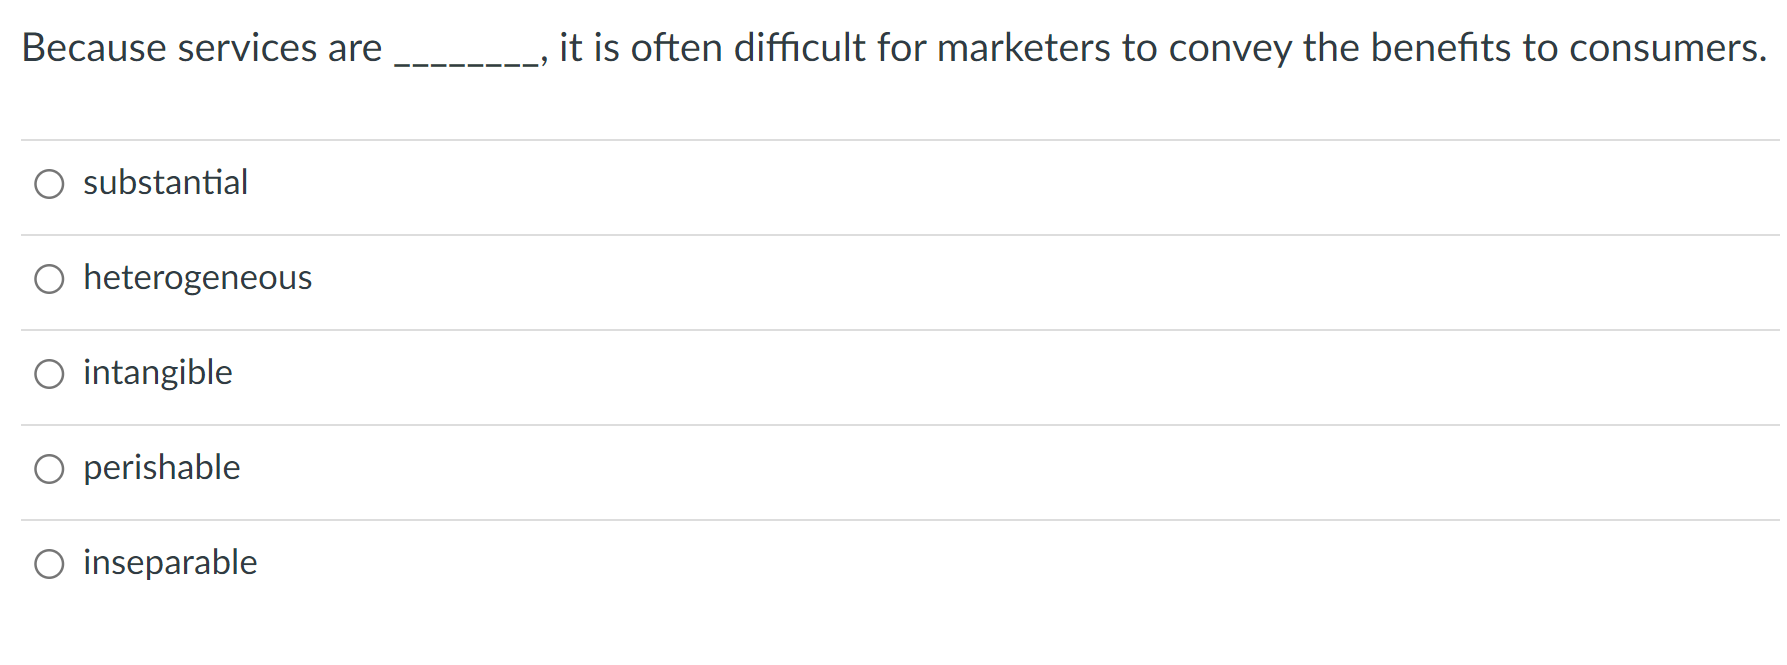Viewport: 1787px width, 665px height.
Task: Select the radio button for "inseparable"
Action: tap(49, 563)
